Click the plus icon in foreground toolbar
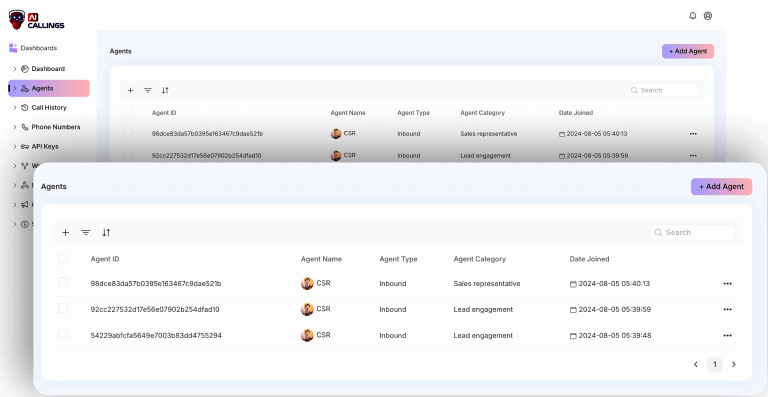Image resolution: width=768 pixels, height=397 pixels. point(66,233)
